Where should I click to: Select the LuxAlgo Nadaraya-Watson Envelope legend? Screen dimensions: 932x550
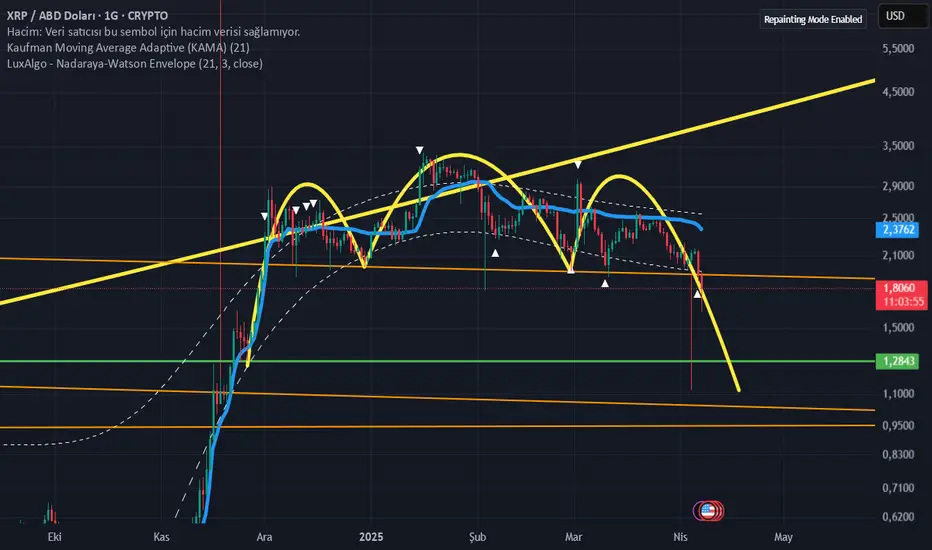click(x=135, y=64)
